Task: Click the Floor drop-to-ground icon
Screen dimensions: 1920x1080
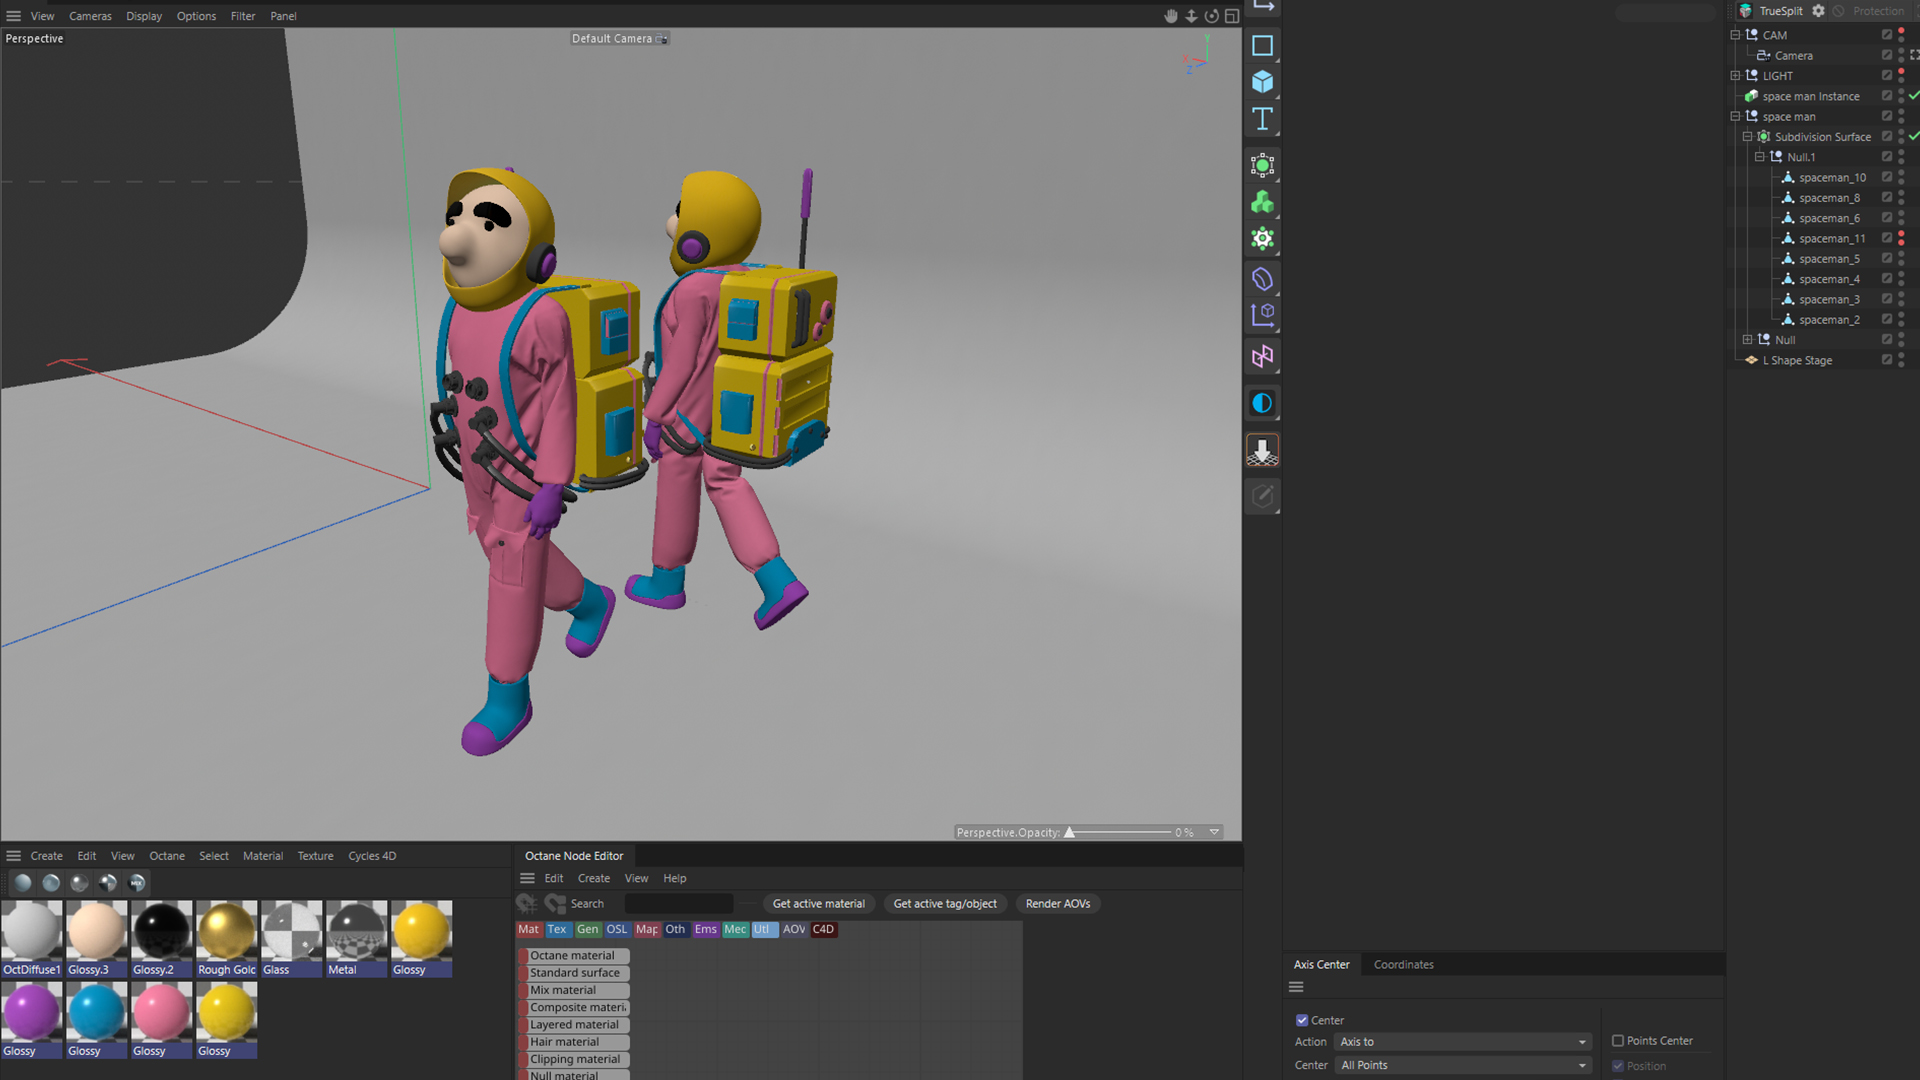Action: (x=1262, y=451)
